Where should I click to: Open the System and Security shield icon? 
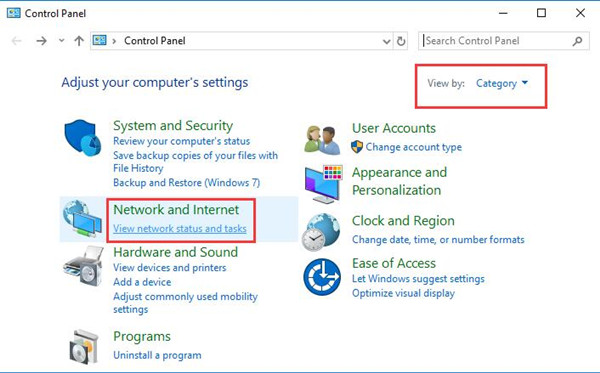[83, 138]
